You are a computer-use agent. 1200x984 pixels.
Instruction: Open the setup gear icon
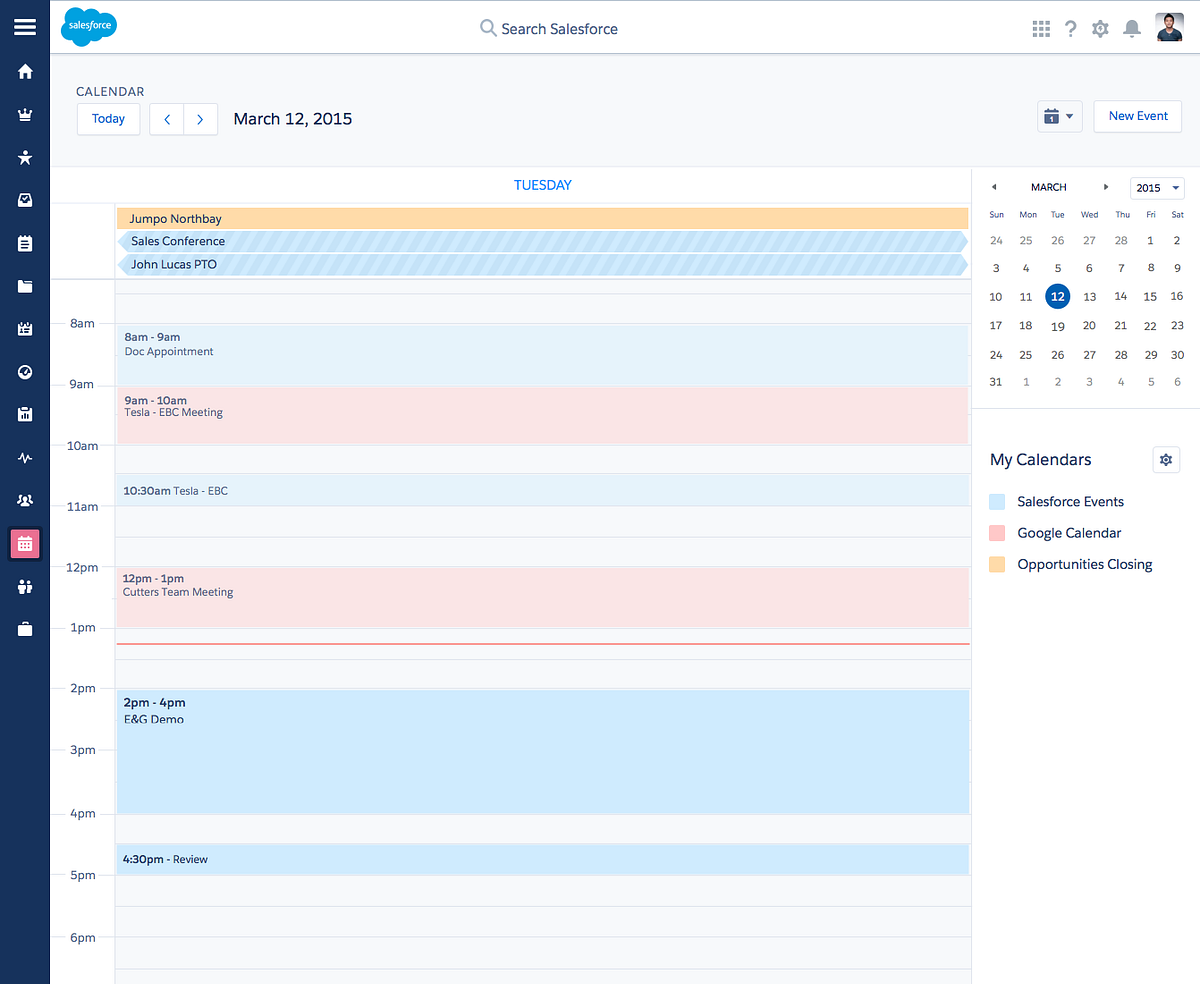[x=1100, y=28]
